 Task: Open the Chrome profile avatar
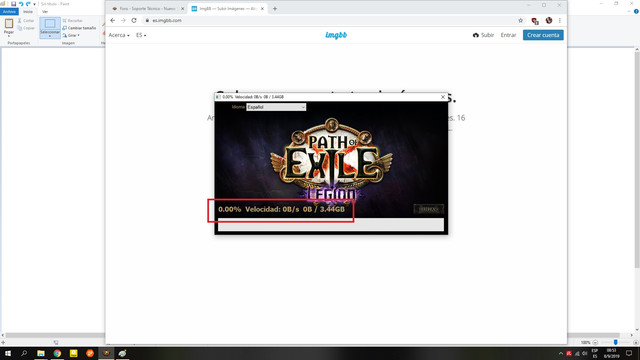click(549, 20)
